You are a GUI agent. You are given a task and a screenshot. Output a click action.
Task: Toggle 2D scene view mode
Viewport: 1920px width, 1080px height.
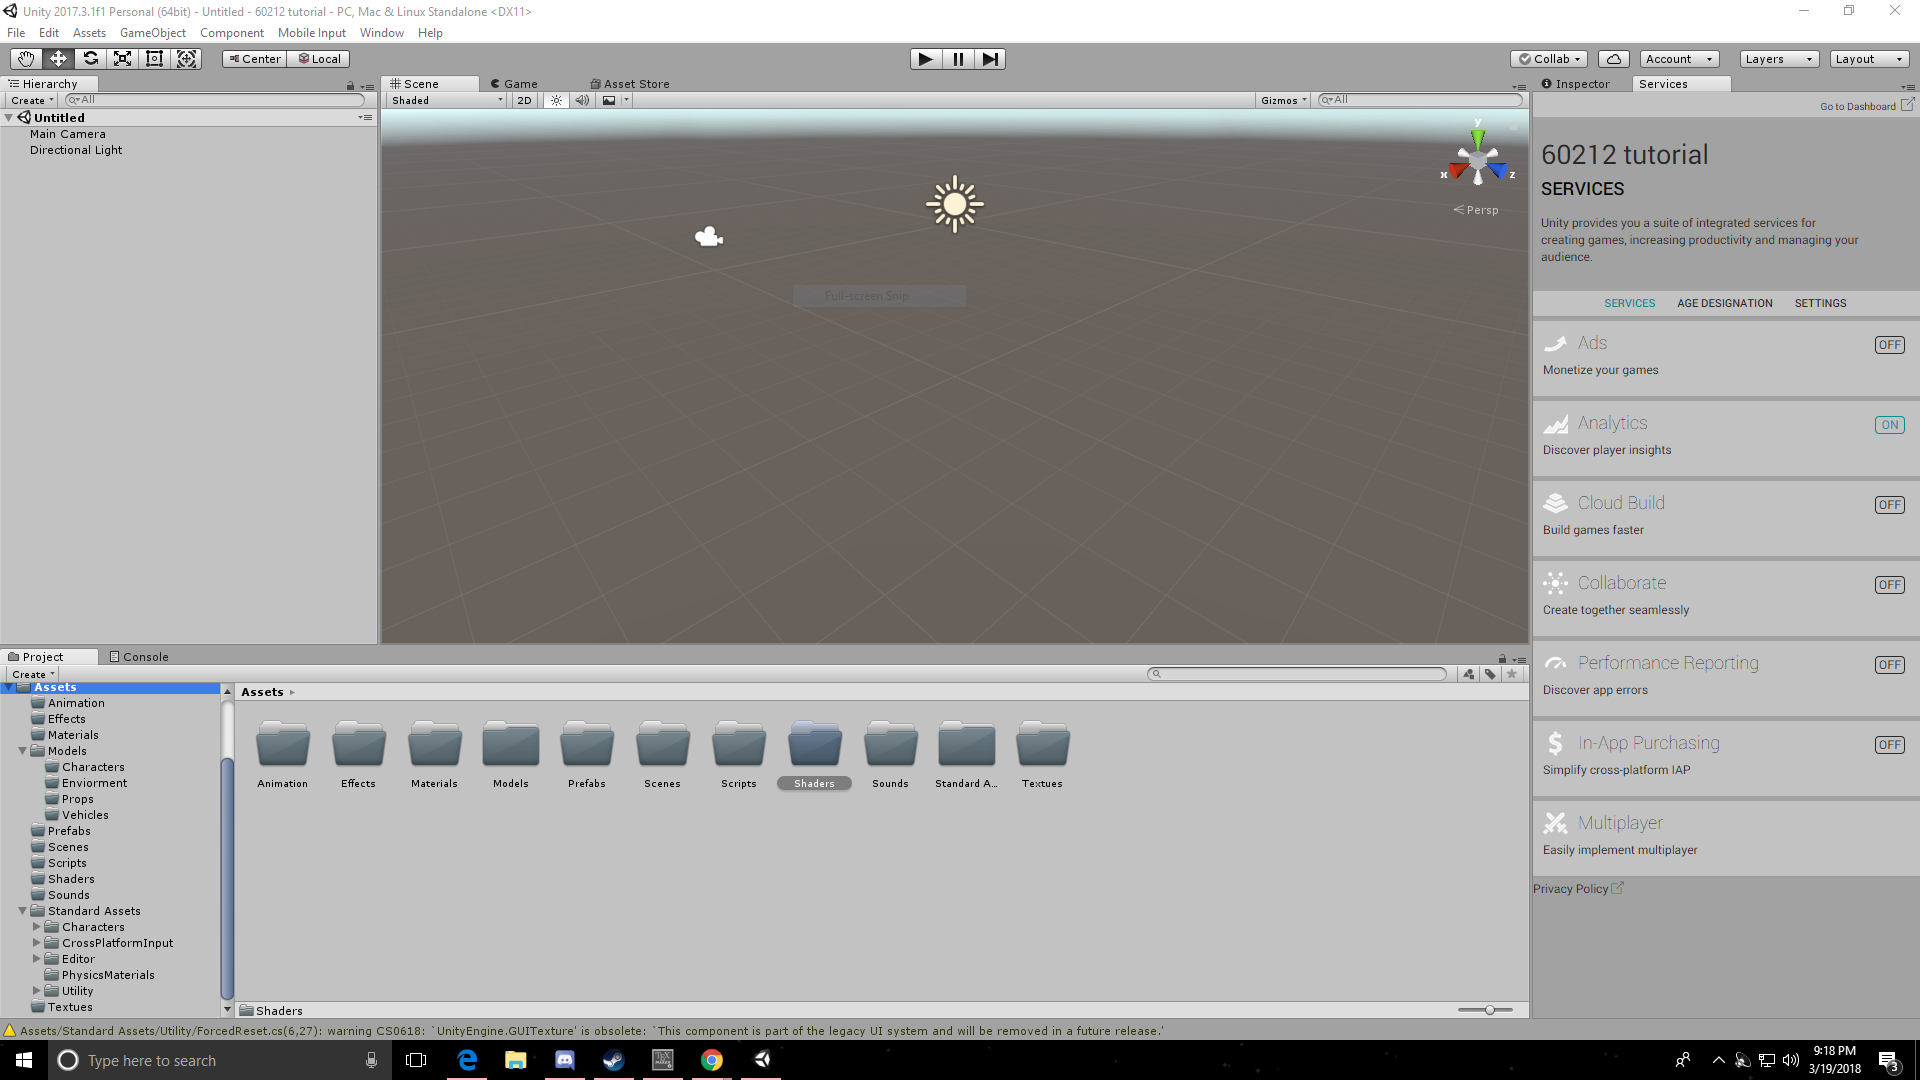coord(524,100)
